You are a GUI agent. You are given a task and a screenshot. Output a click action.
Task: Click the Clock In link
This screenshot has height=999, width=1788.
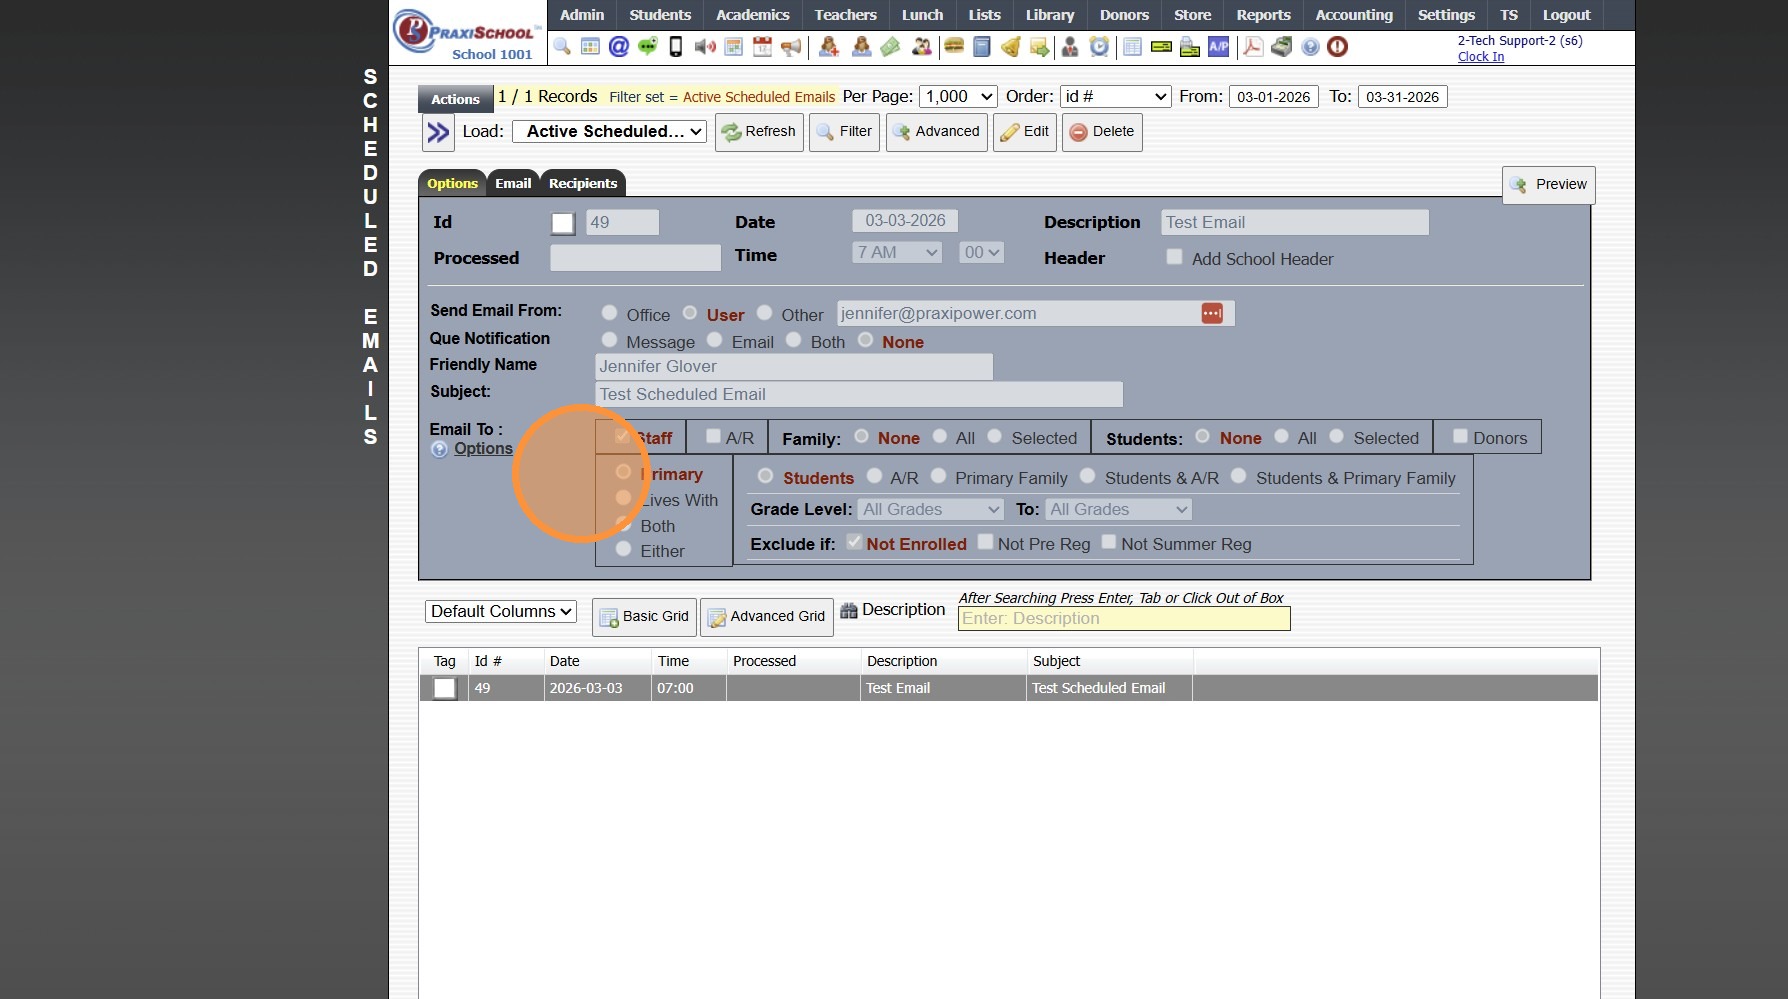(x=1480, y=57)
